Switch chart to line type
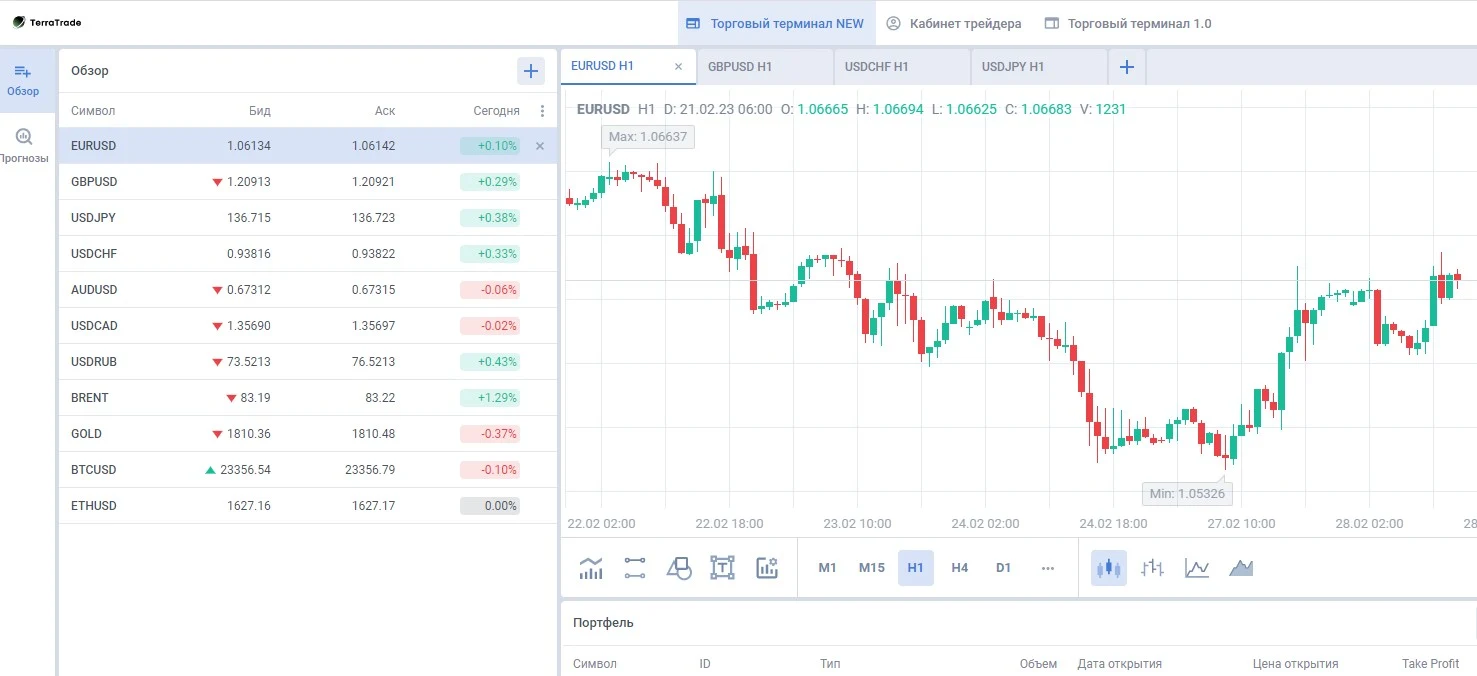 (1197, 568)
